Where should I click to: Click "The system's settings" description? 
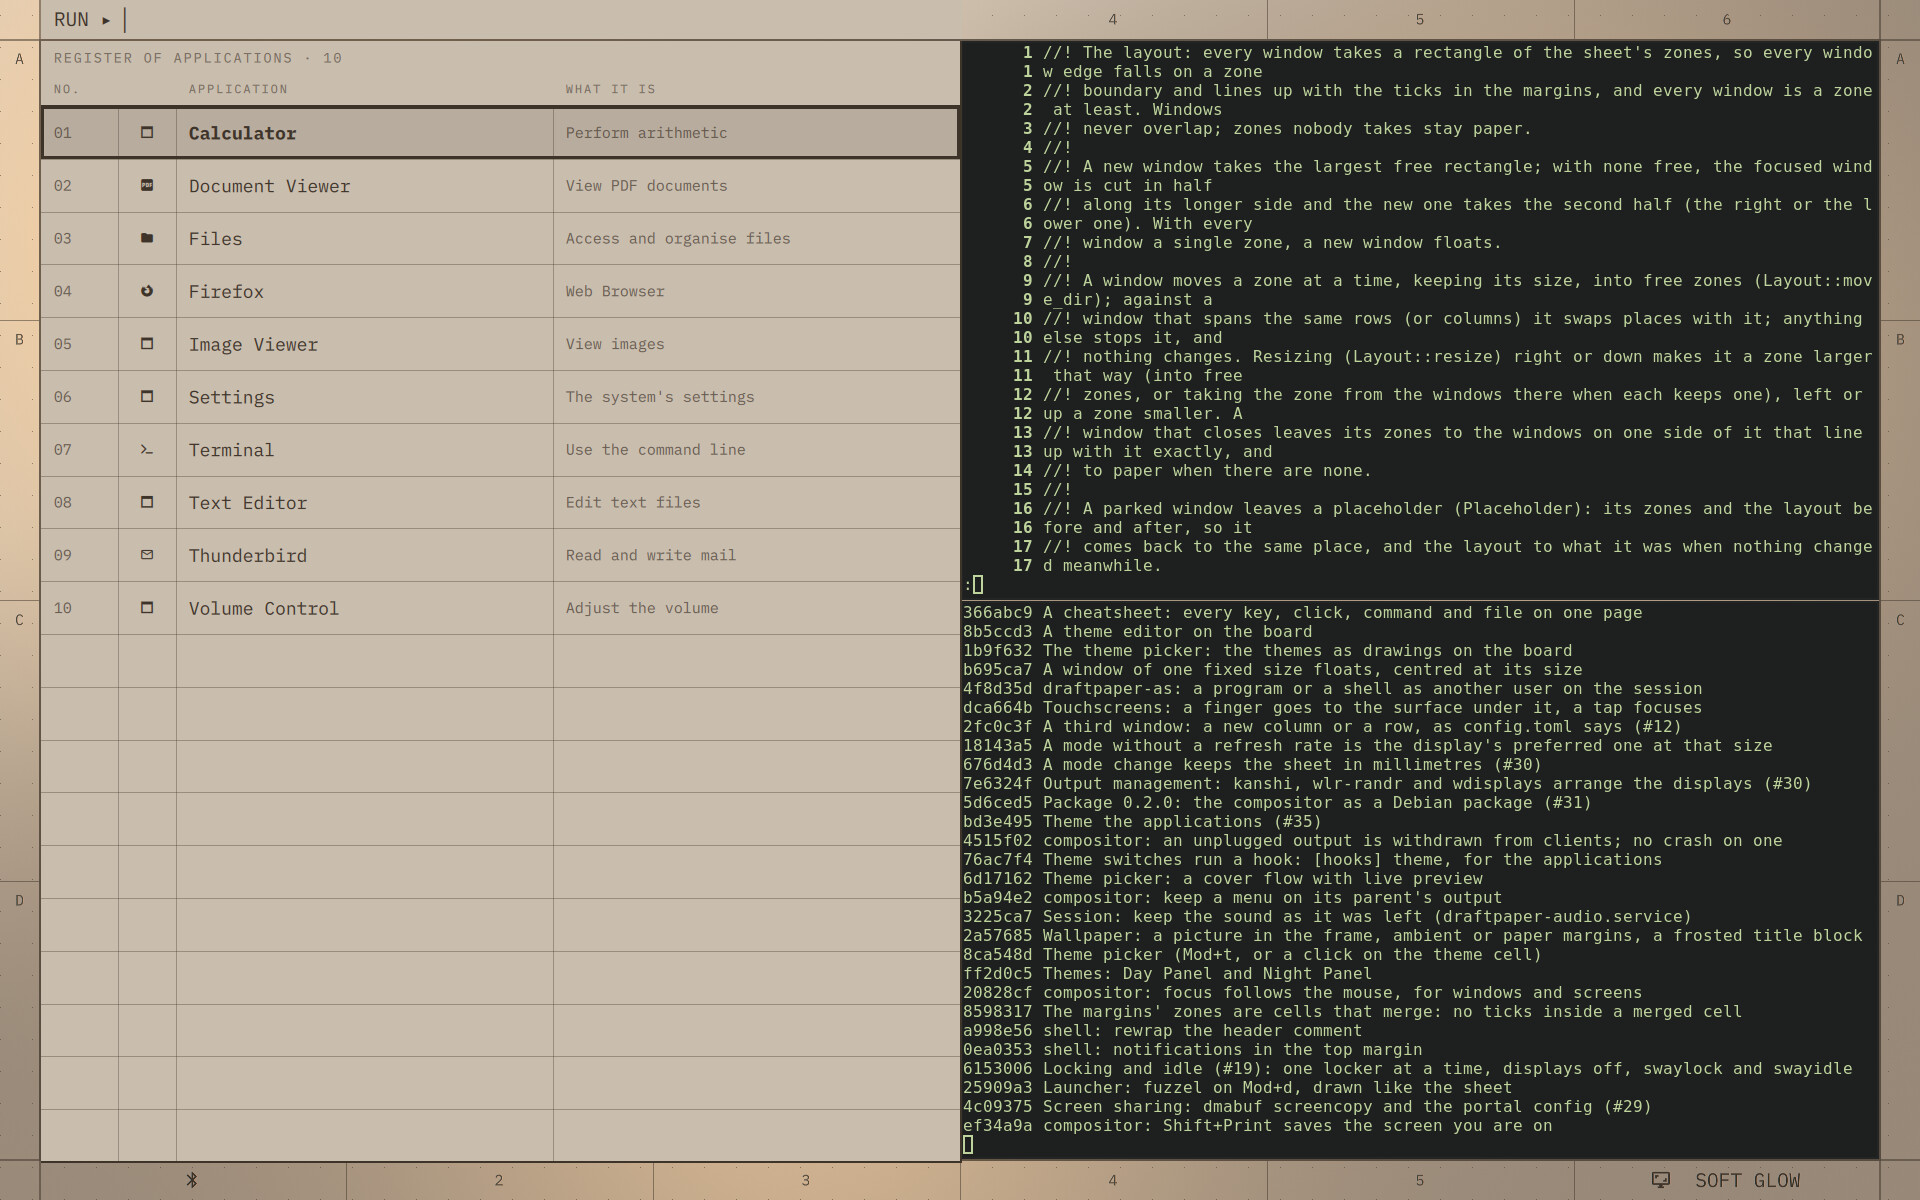coord(660,397)
